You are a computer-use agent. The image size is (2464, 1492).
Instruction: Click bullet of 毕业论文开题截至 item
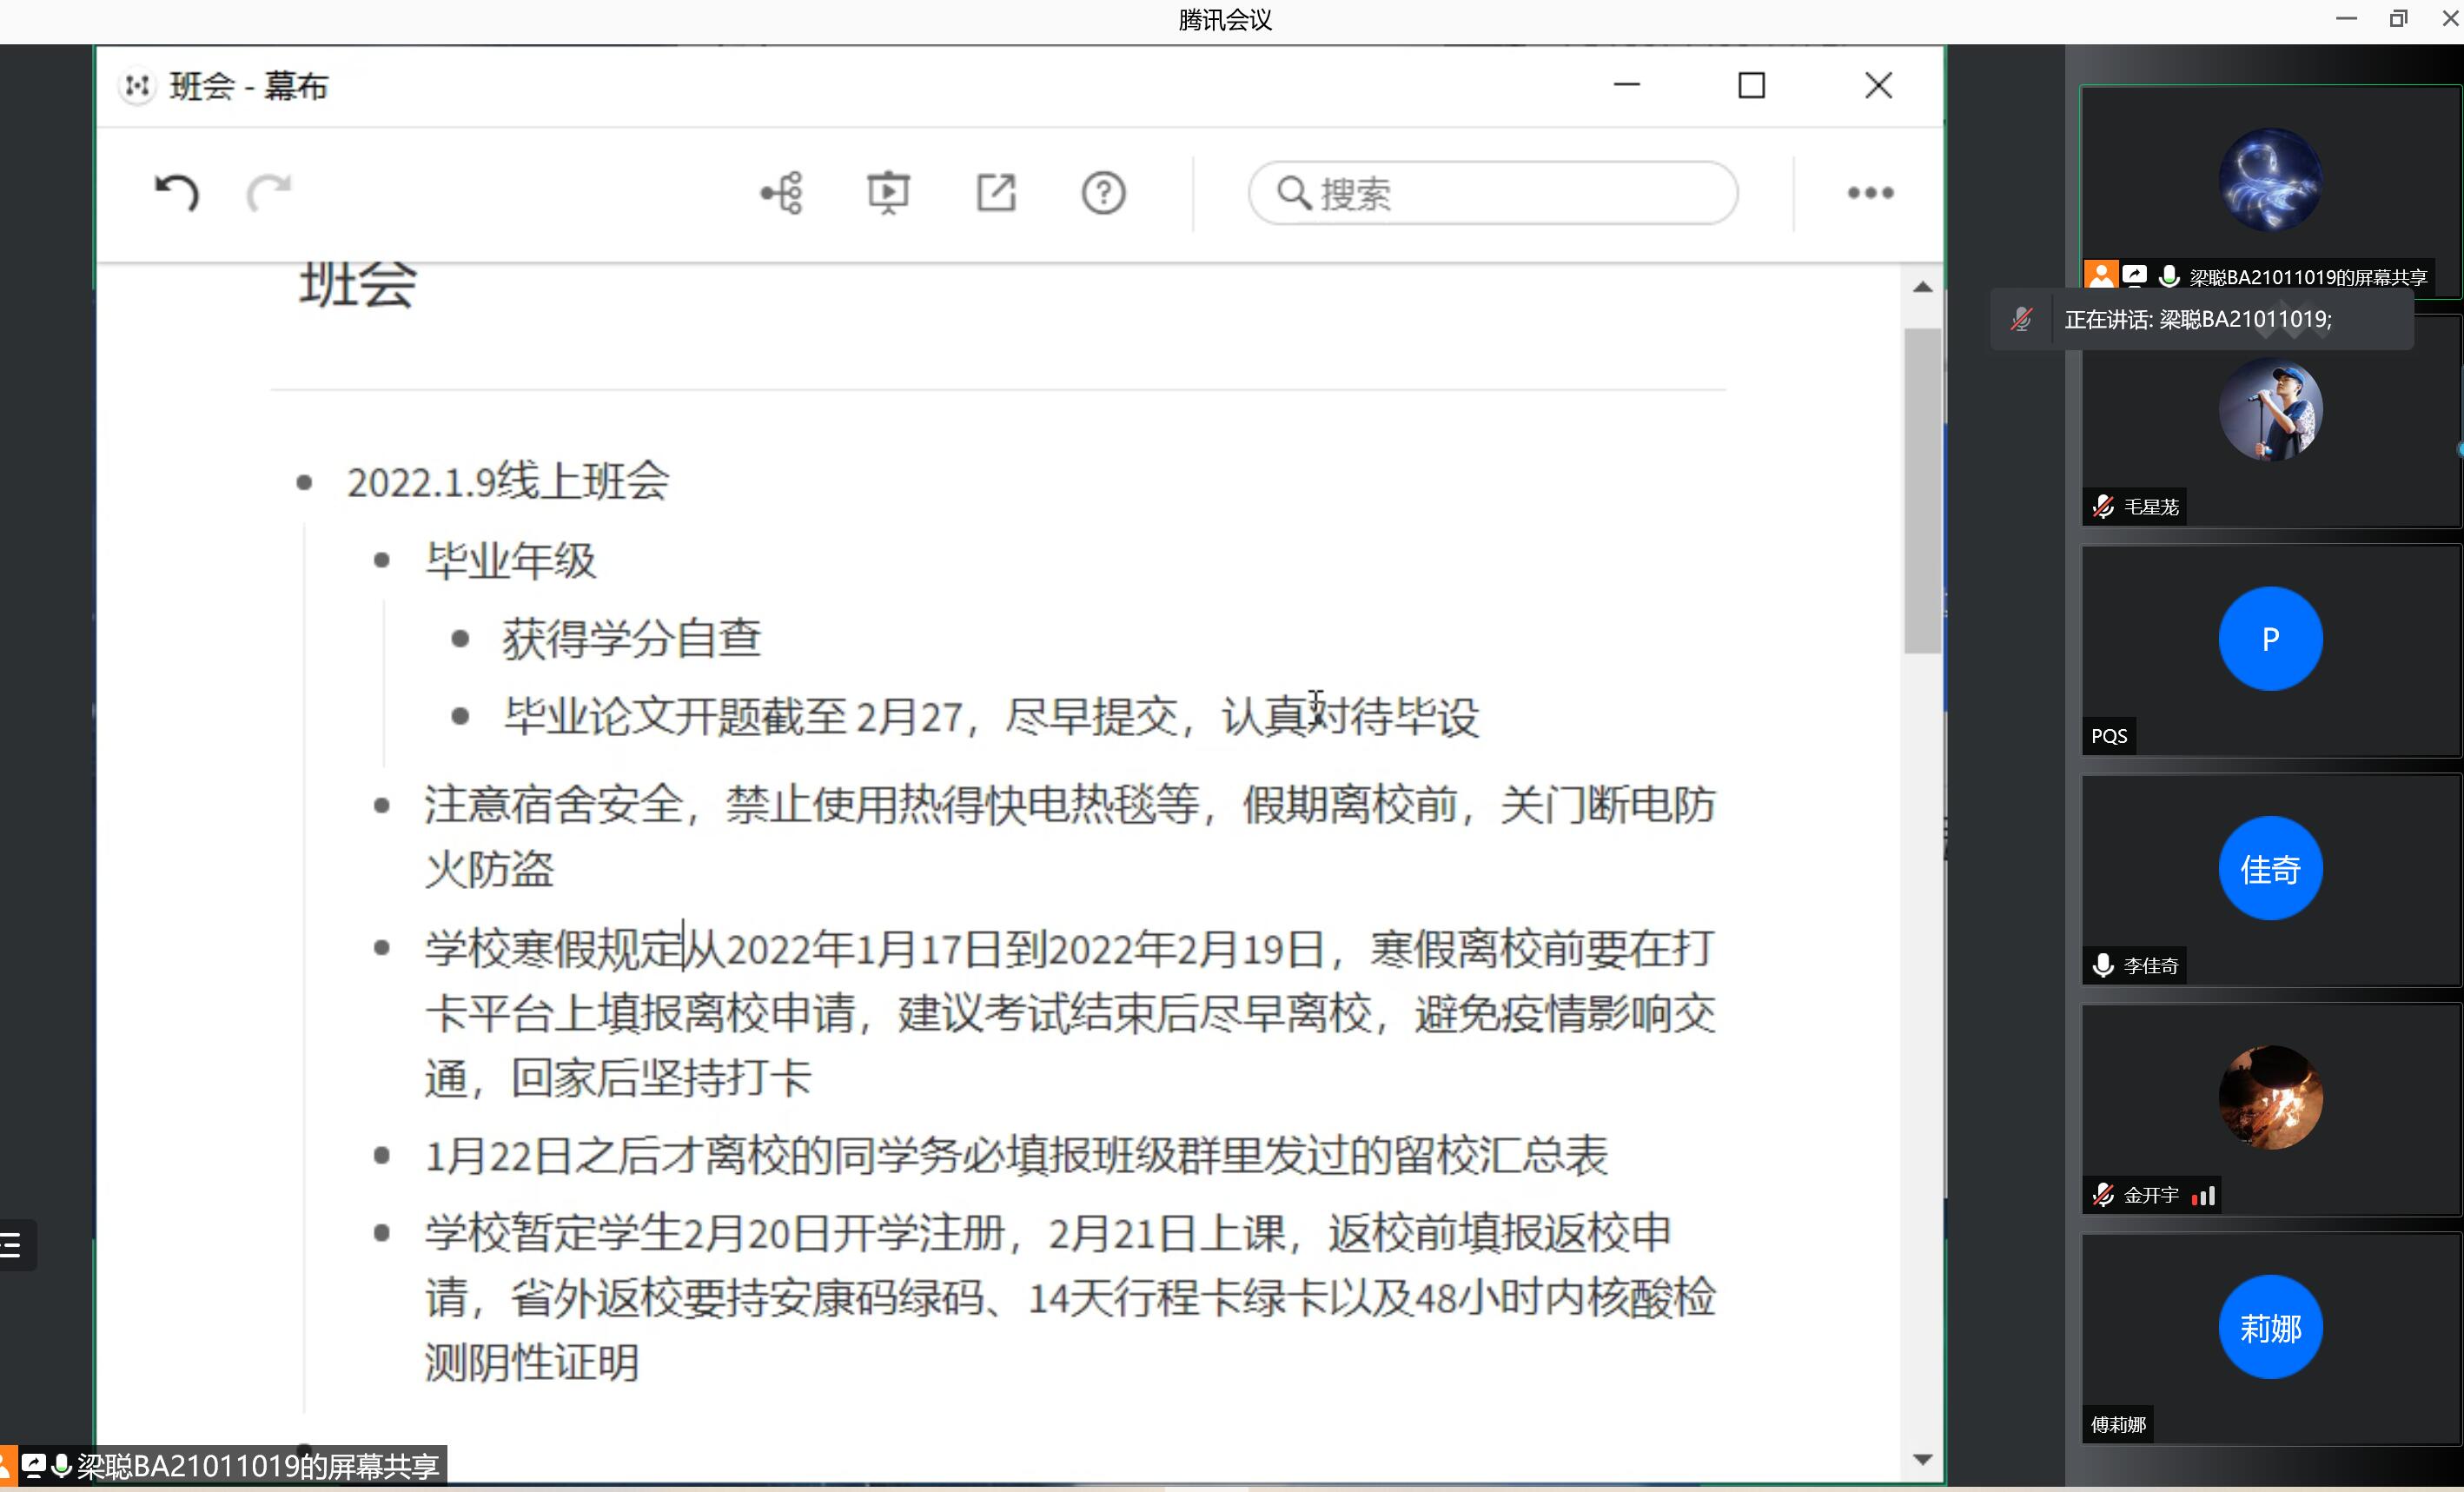[x=460, y=716]
